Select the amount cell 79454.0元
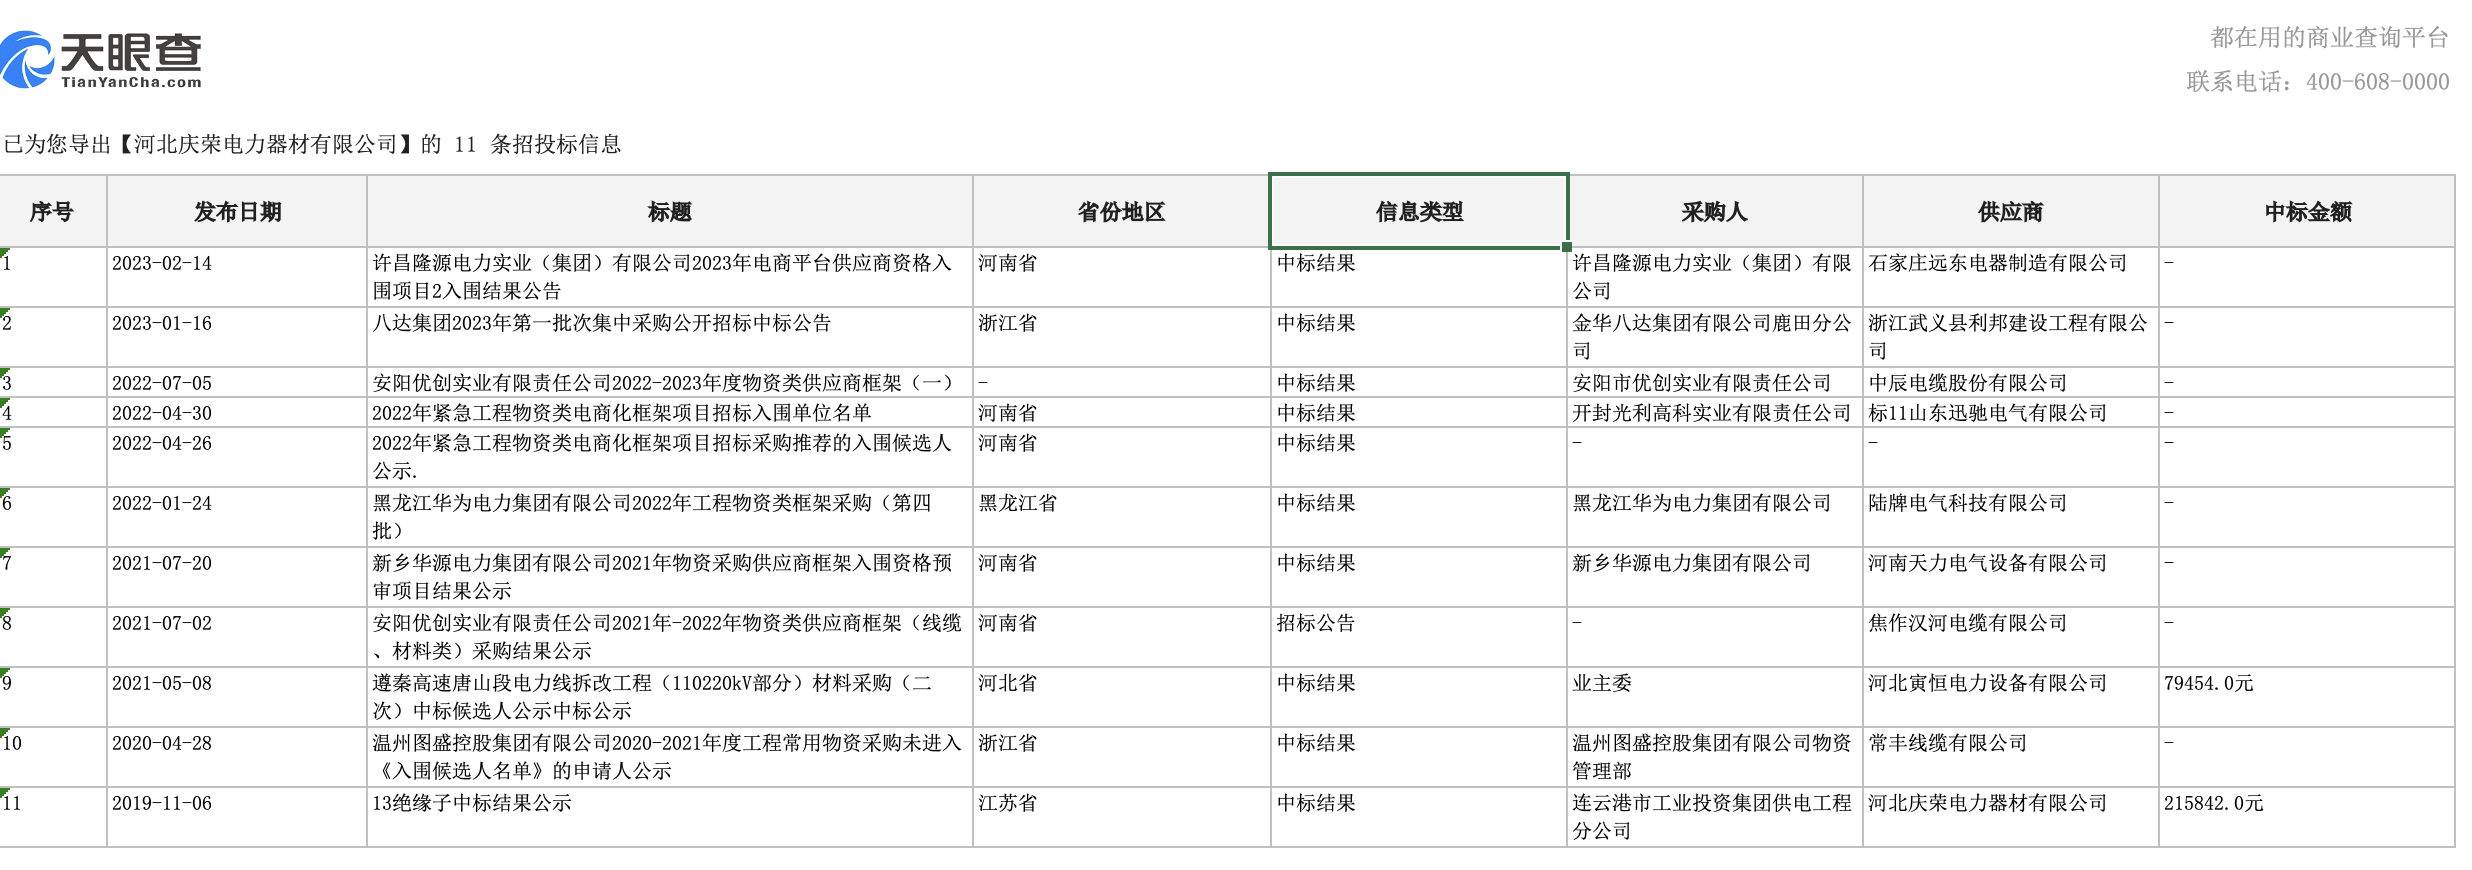Screen dimensions: 2472x870 click(2208, 684)
